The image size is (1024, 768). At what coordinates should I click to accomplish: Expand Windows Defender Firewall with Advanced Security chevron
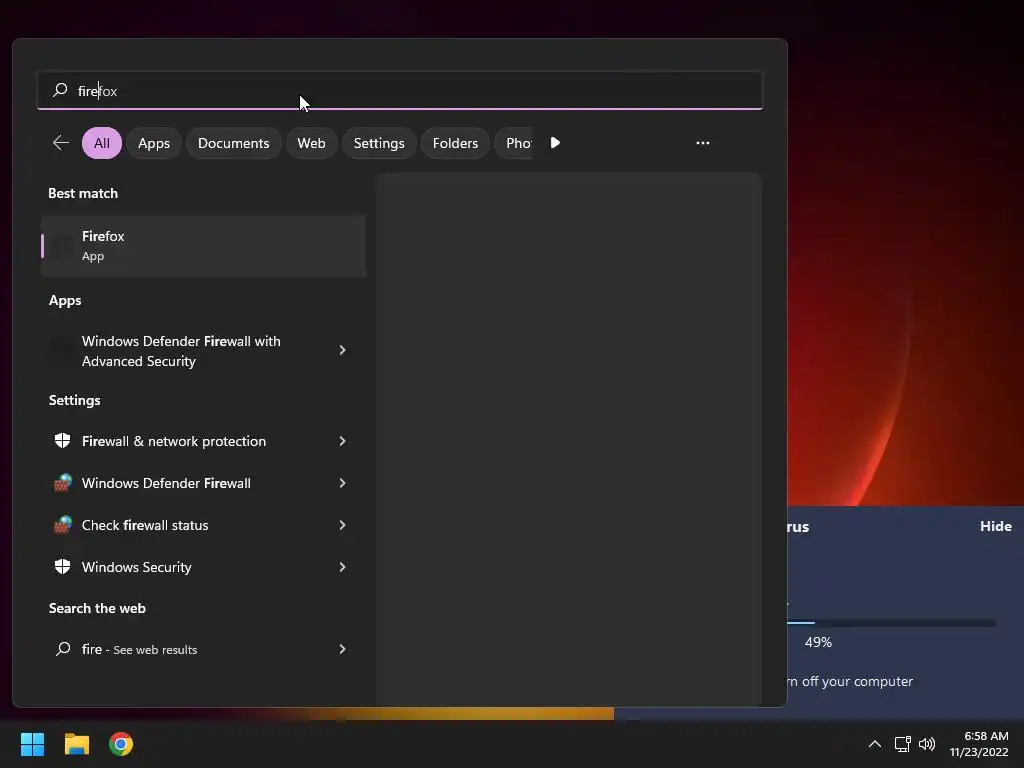coord(342,351)
